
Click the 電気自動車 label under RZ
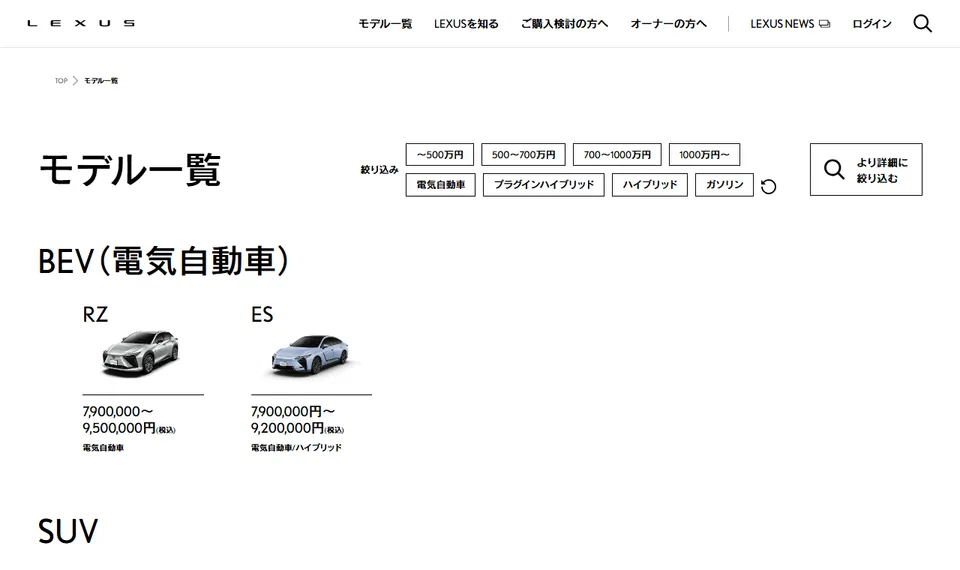coord(103,448)
